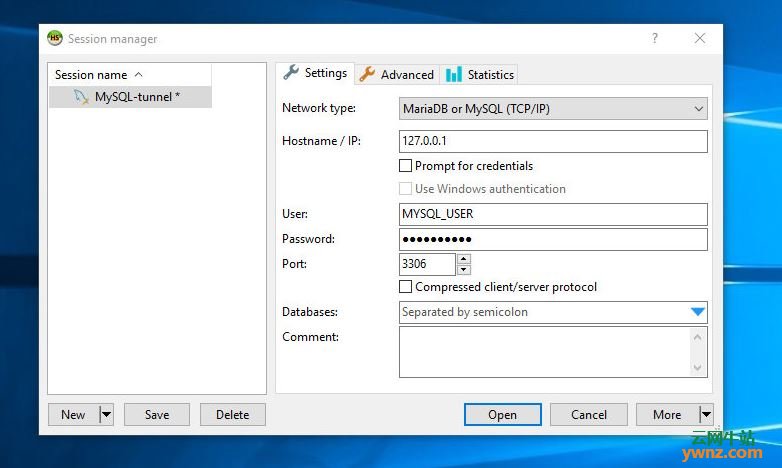Click the Open button
Screen dimensions: 782x468
502,414
